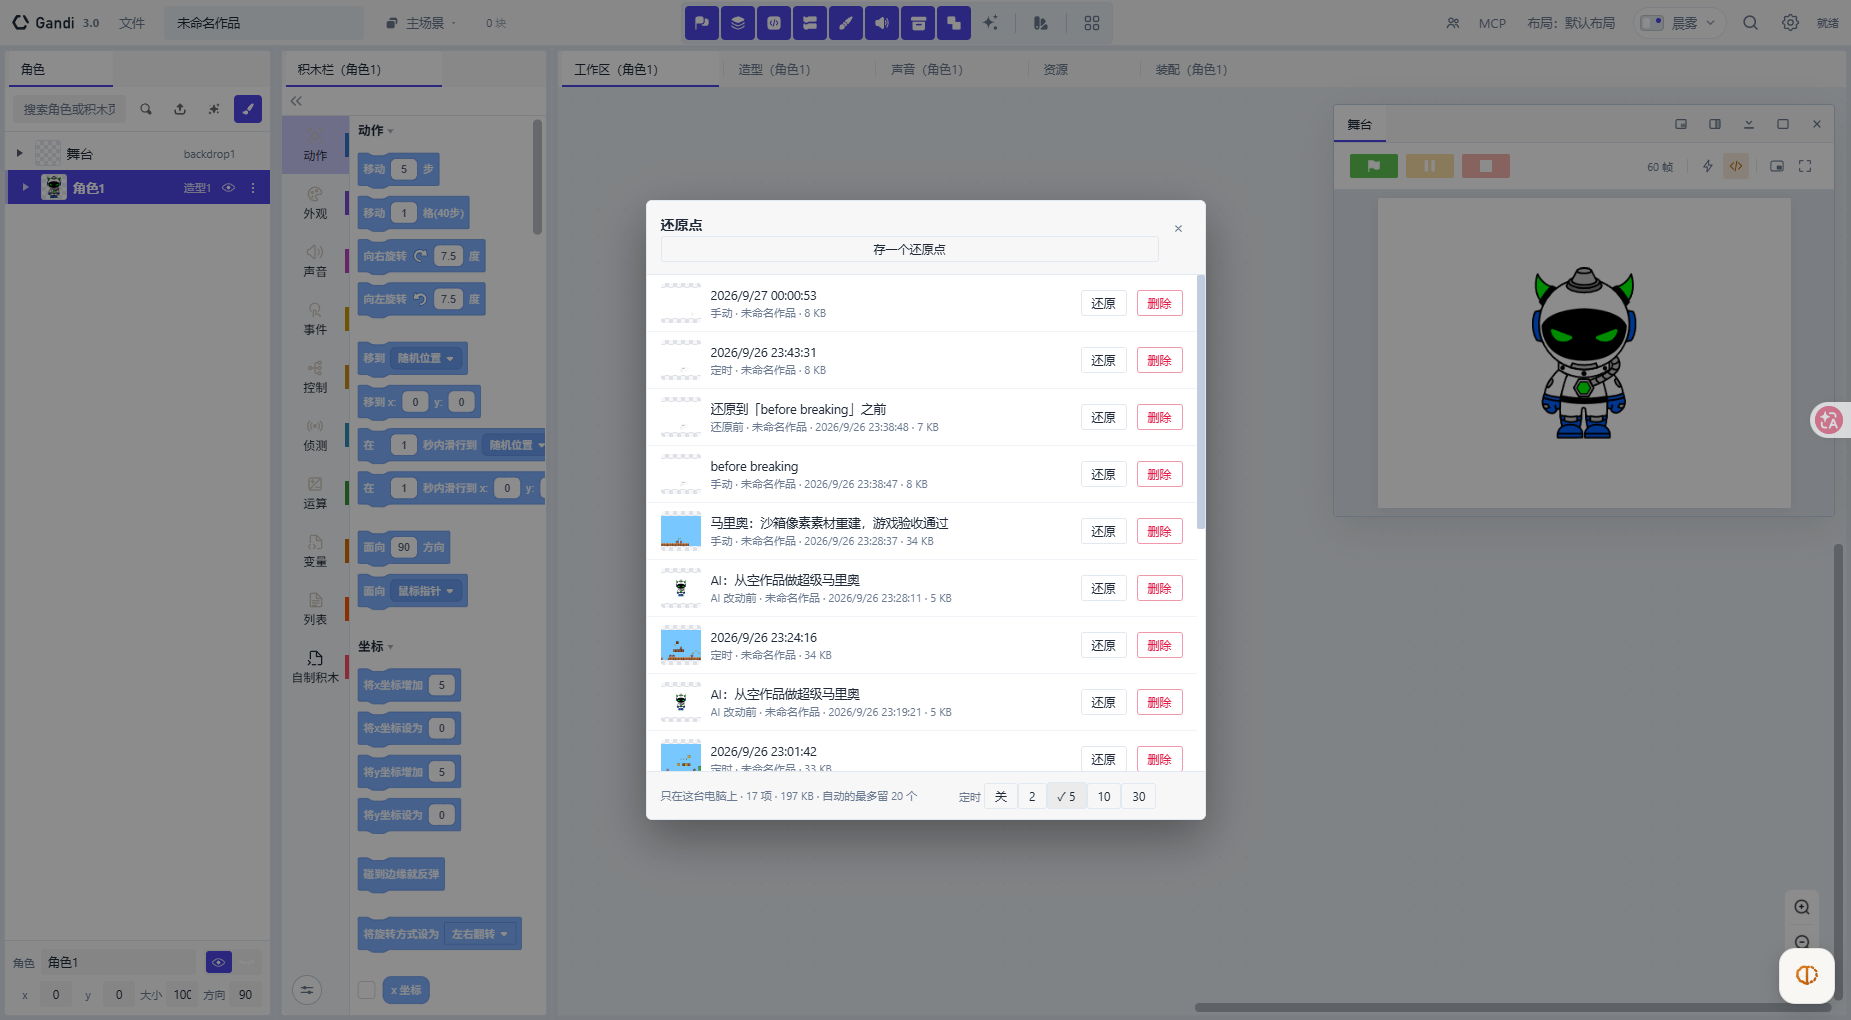Click the speaker sound toolbar icon
This screenshot has width=1851, height=1020.
click(882, 23)
